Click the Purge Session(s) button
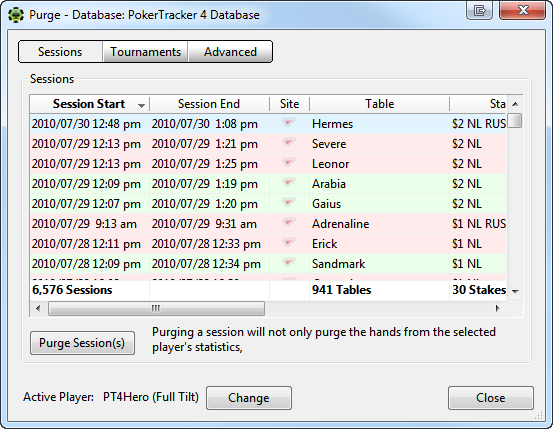Screen dimensions: 553x429 point(82,343)
